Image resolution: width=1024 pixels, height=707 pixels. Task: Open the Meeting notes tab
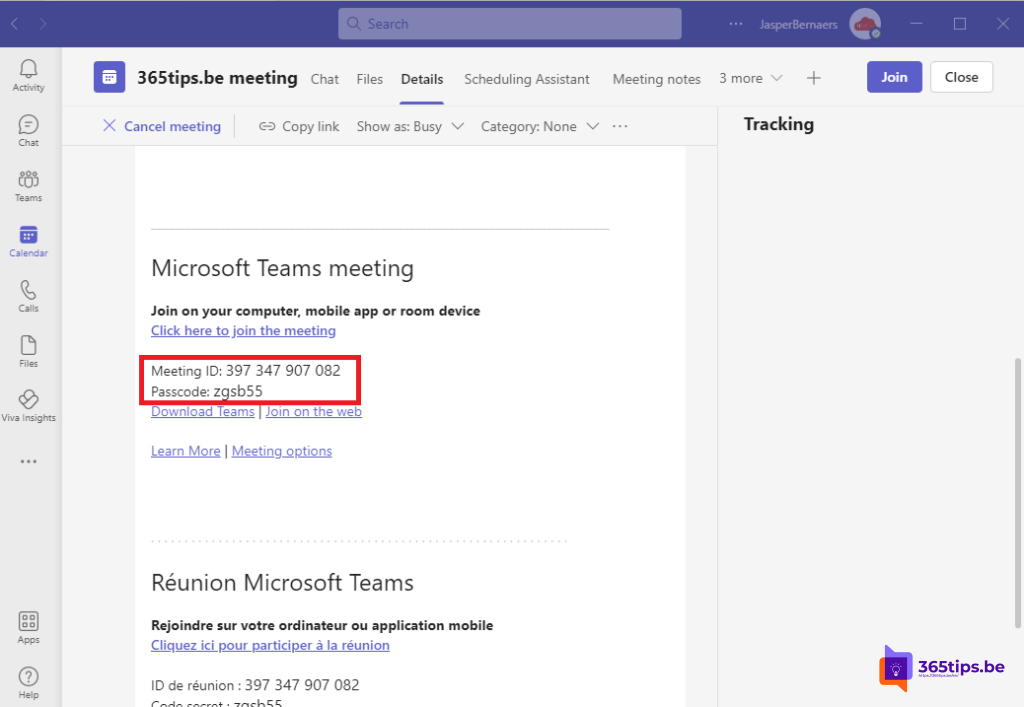656,79
